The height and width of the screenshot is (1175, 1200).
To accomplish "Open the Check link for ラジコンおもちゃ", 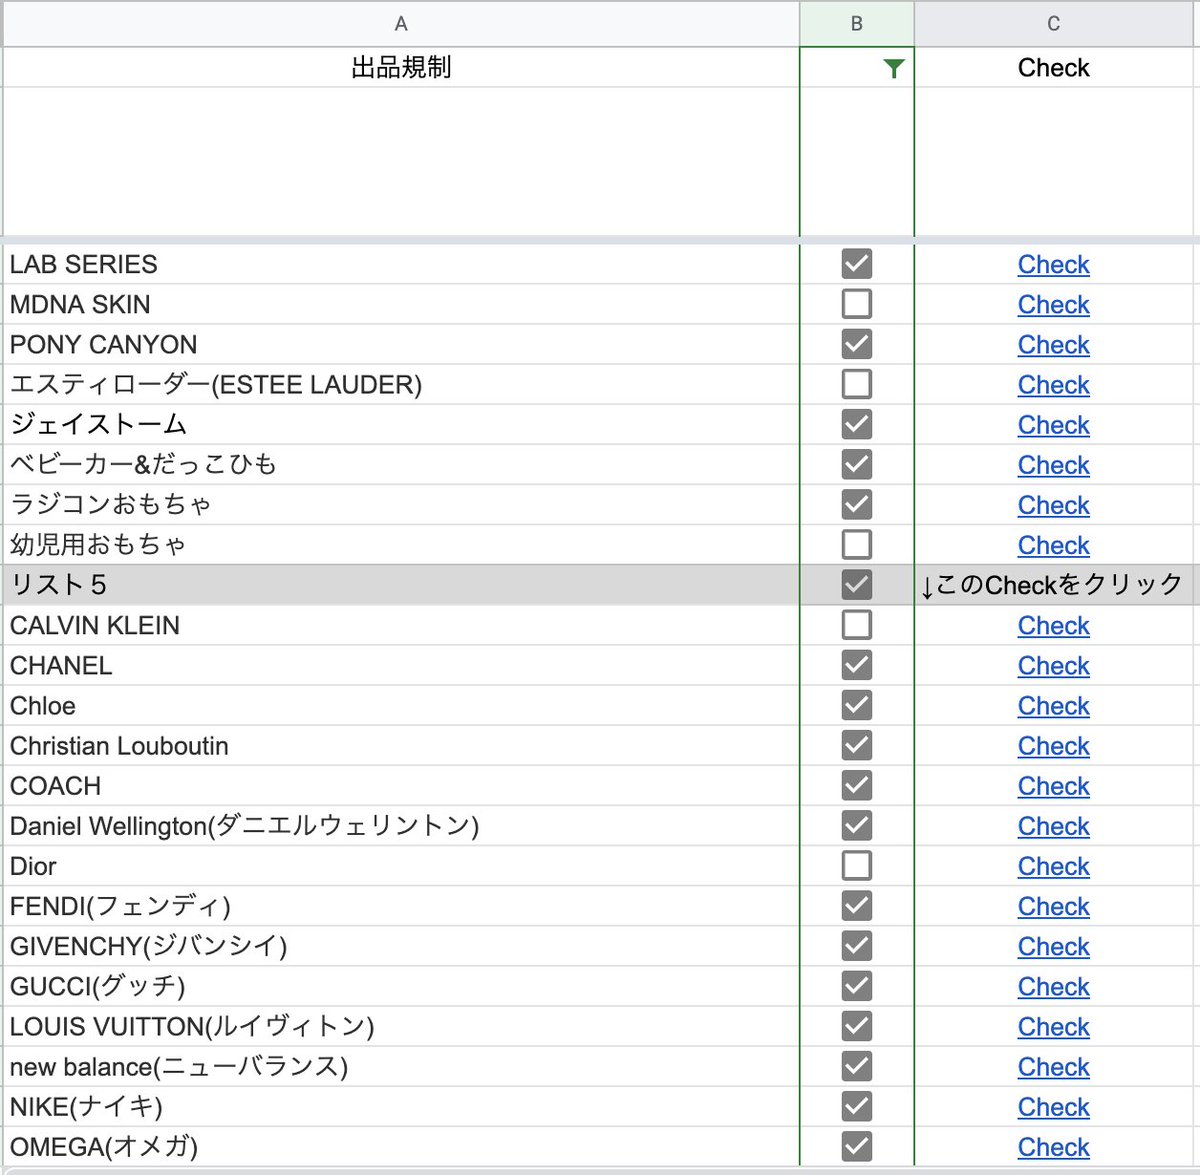I will coord(1053,505).
